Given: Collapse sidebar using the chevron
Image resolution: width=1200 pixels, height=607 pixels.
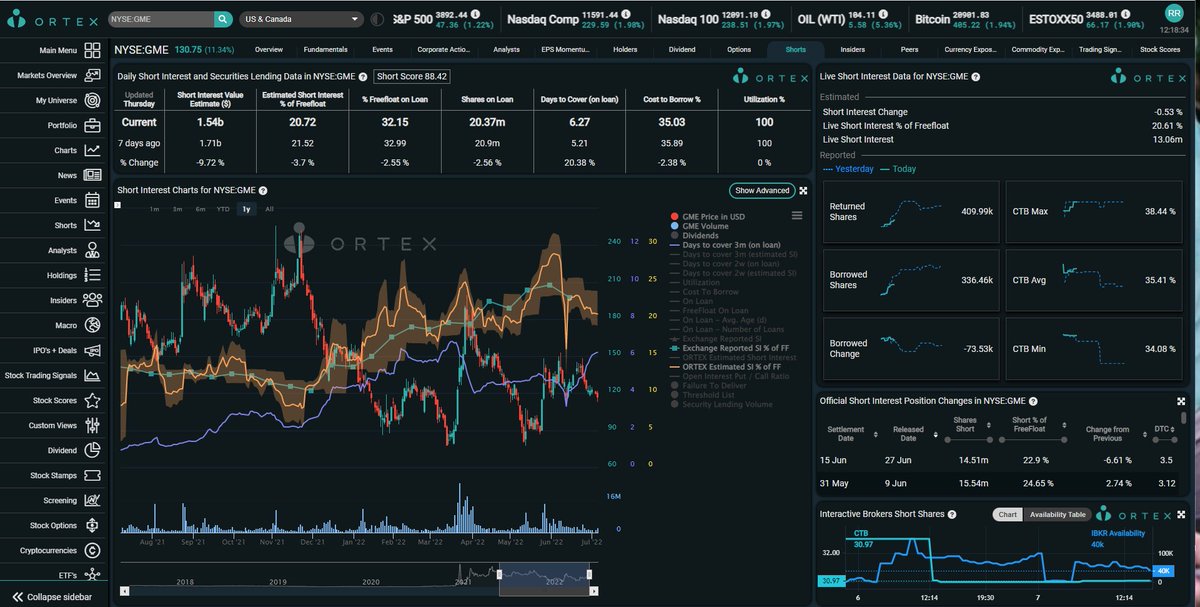Looking at the screenshot, I should pyautogui.click(x=16, y=597).
